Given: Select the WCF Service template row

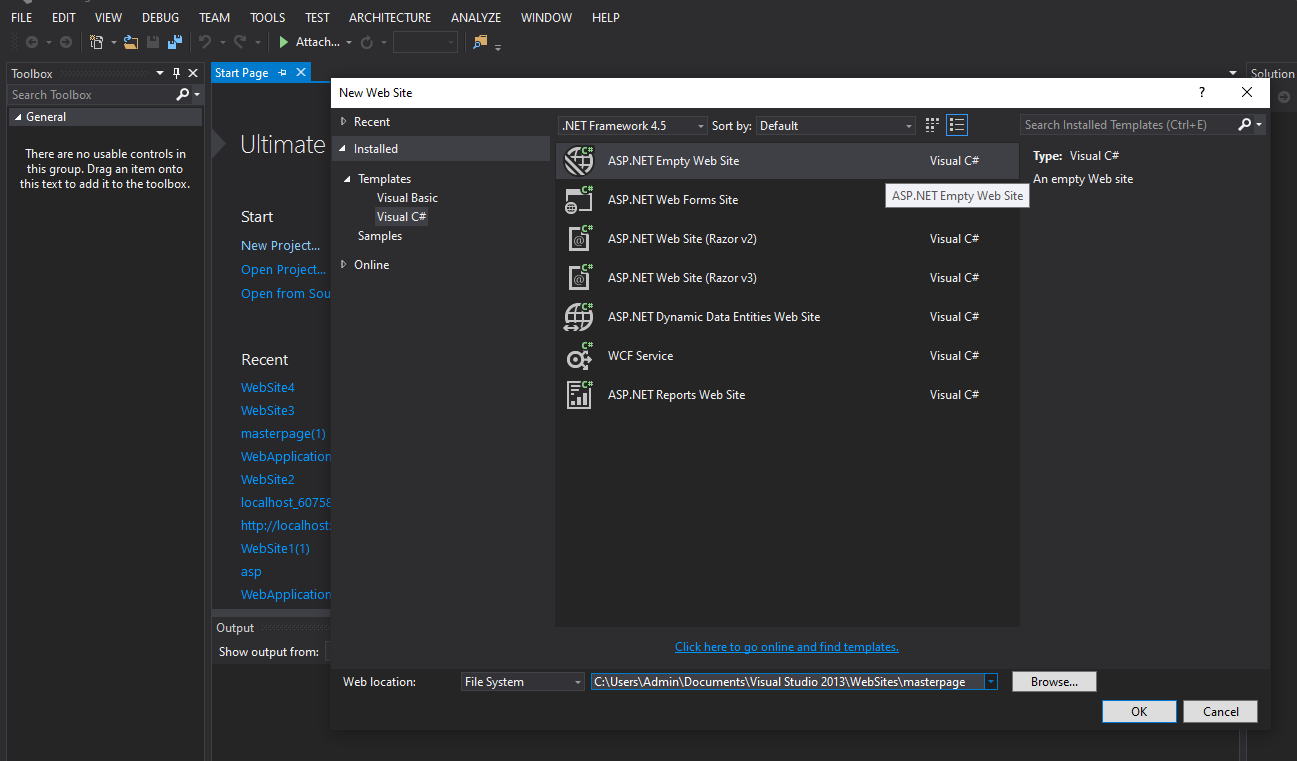Looking at the screenshot, I should 787,356.
